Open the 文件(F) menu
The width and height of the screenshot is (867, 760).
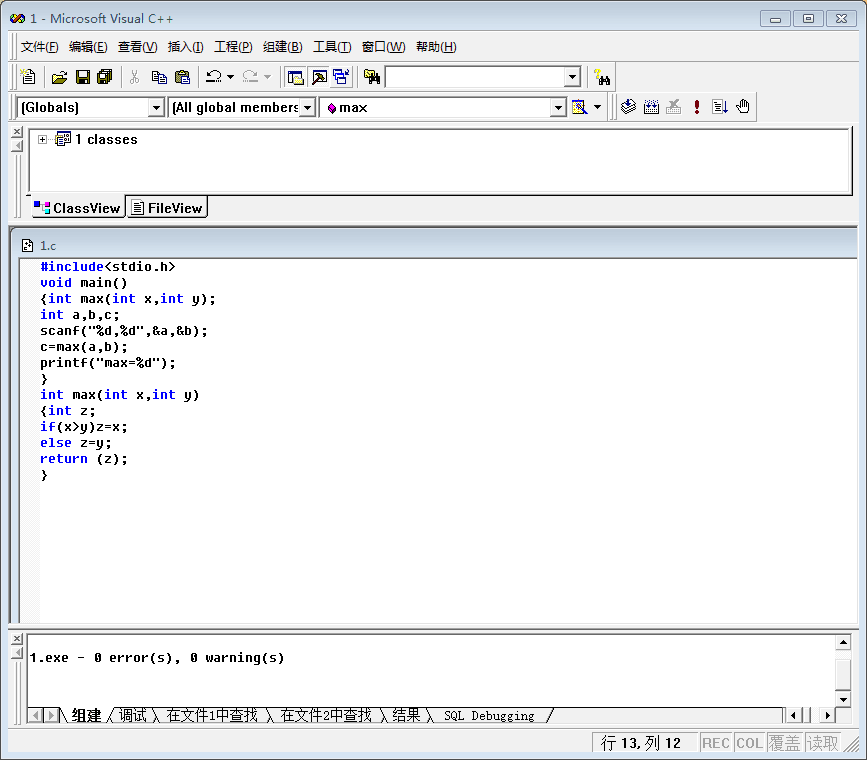pos(39,47)
